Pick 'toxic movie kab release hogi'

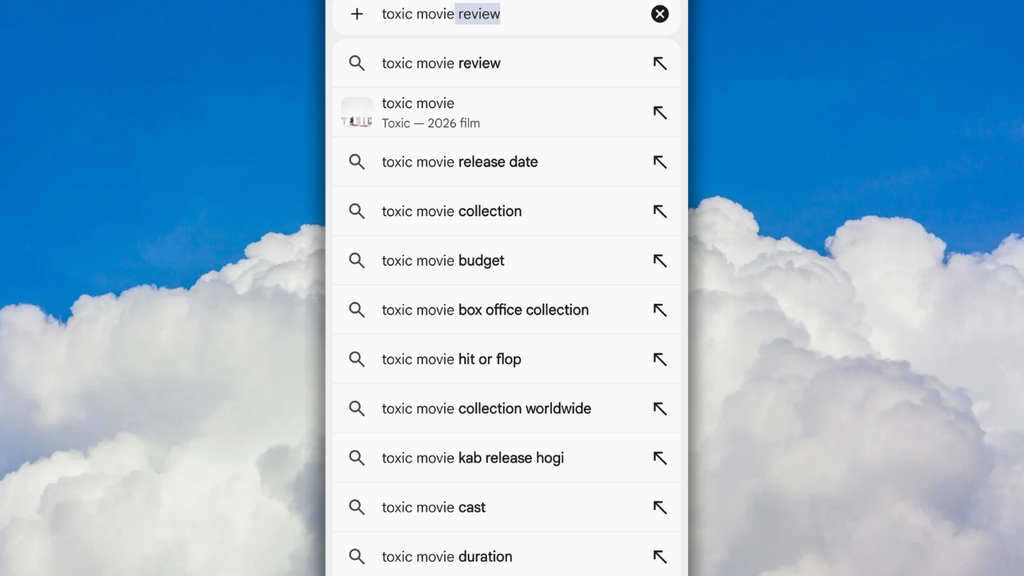pos(506,458)
